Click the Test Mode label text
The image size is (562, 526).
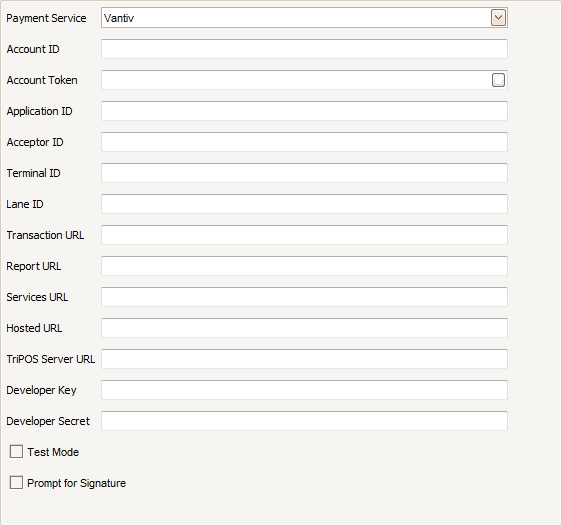click(53, 452)
